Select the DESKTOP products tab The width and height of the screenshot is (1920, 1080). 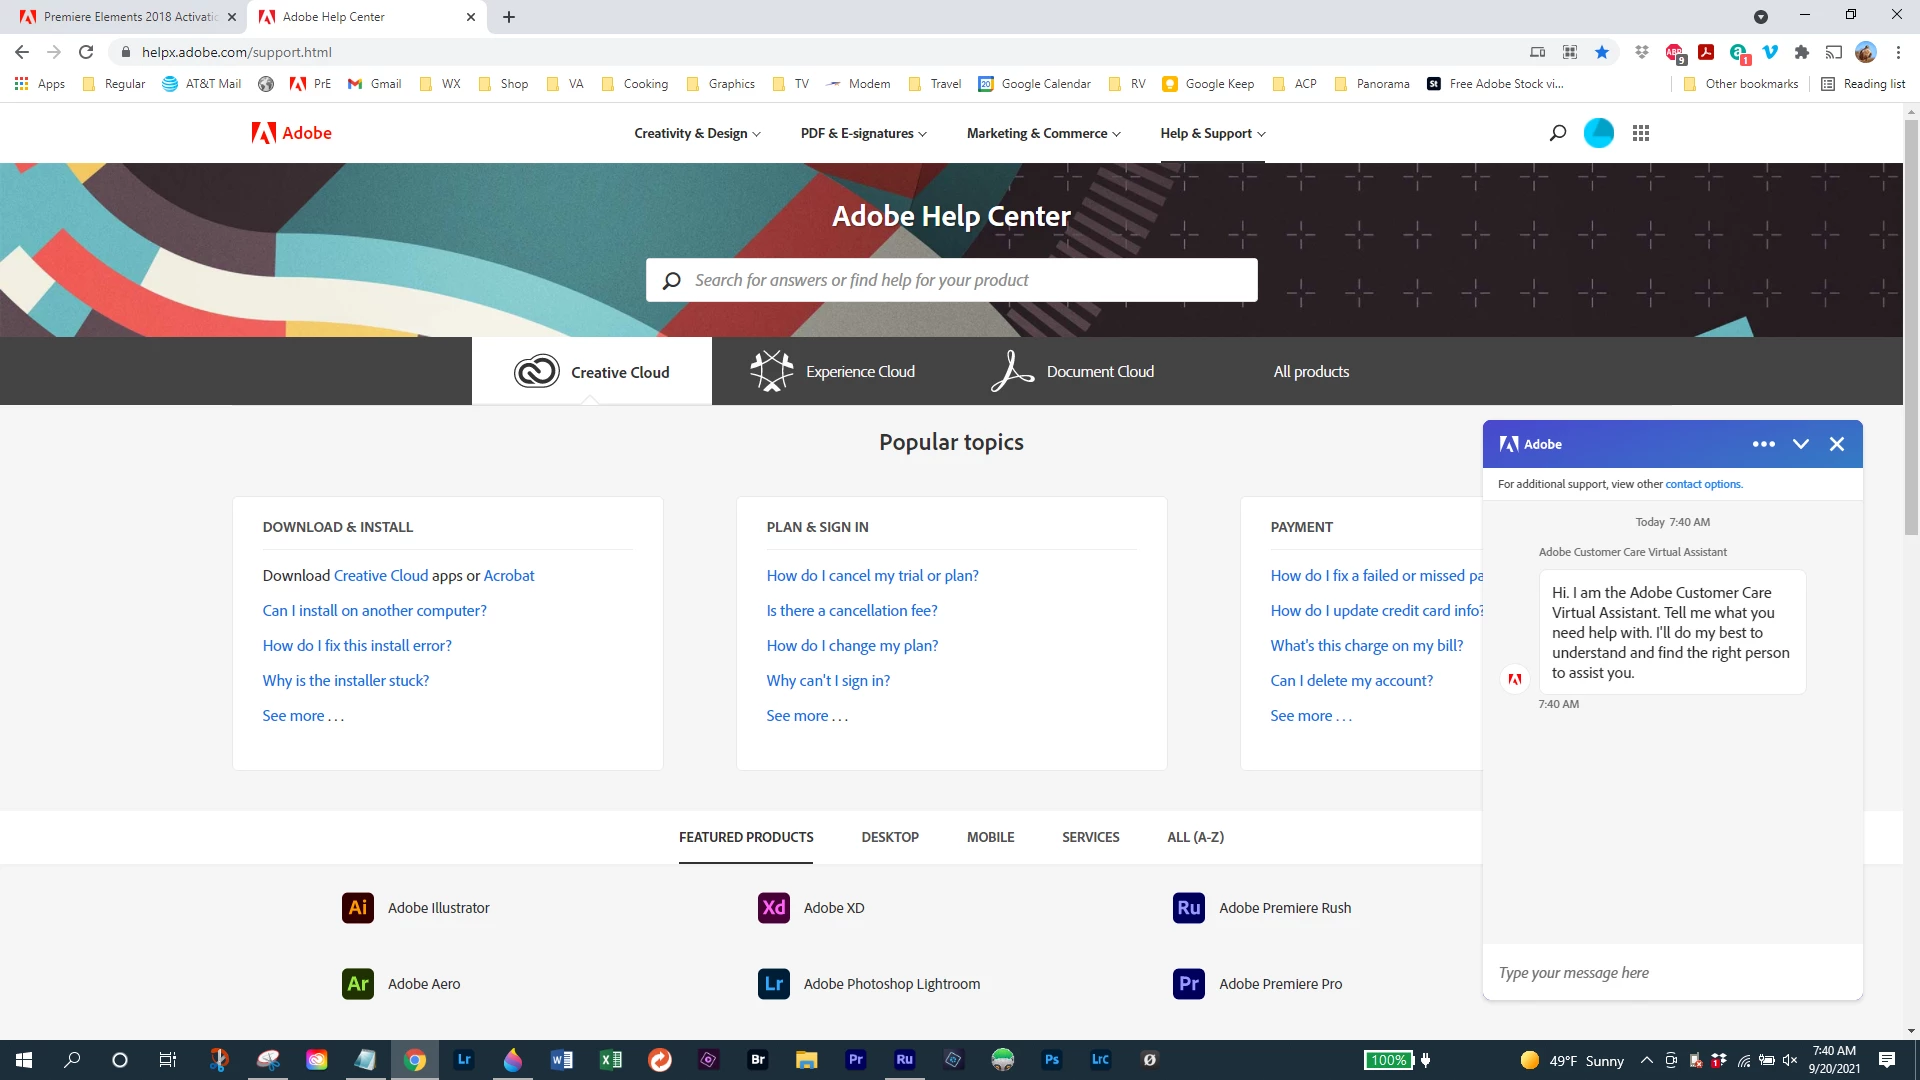889,837
